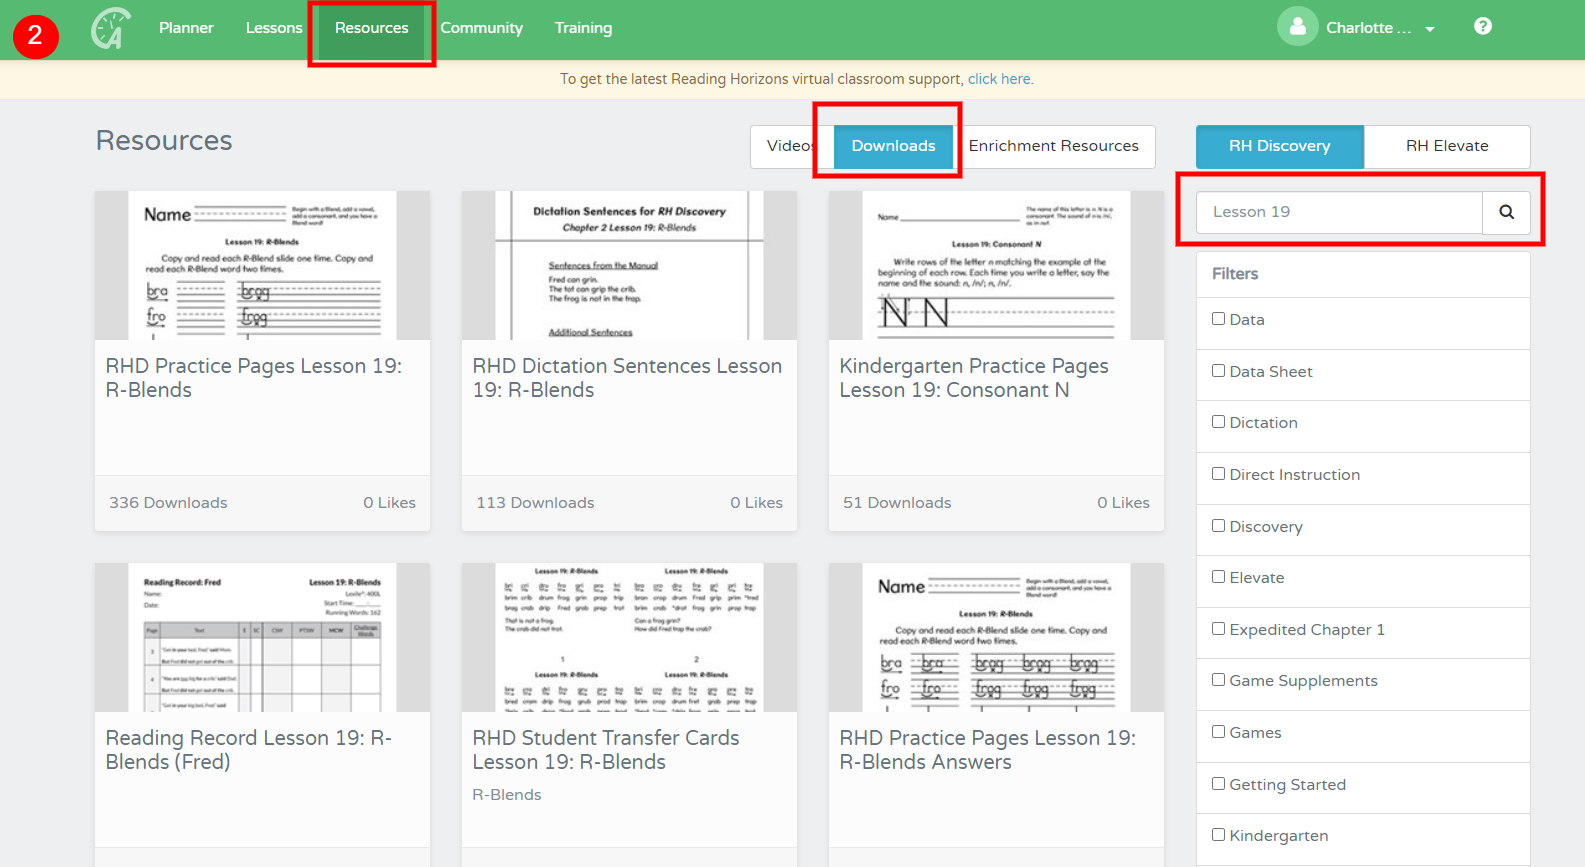Go to the Community menu

[x=481, y=28]
